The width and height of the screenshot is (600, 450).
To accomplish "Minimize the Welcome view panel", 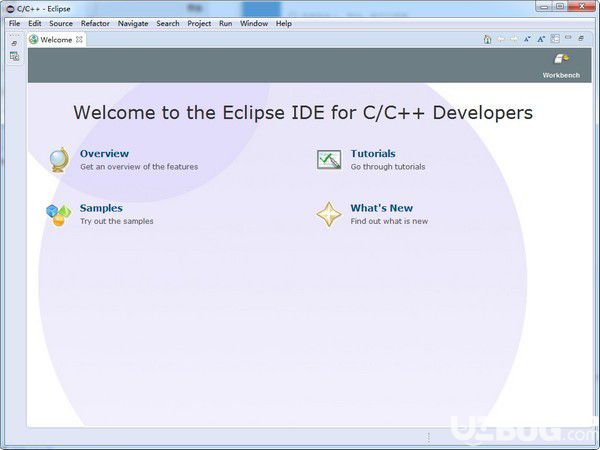I will [568, 38].
